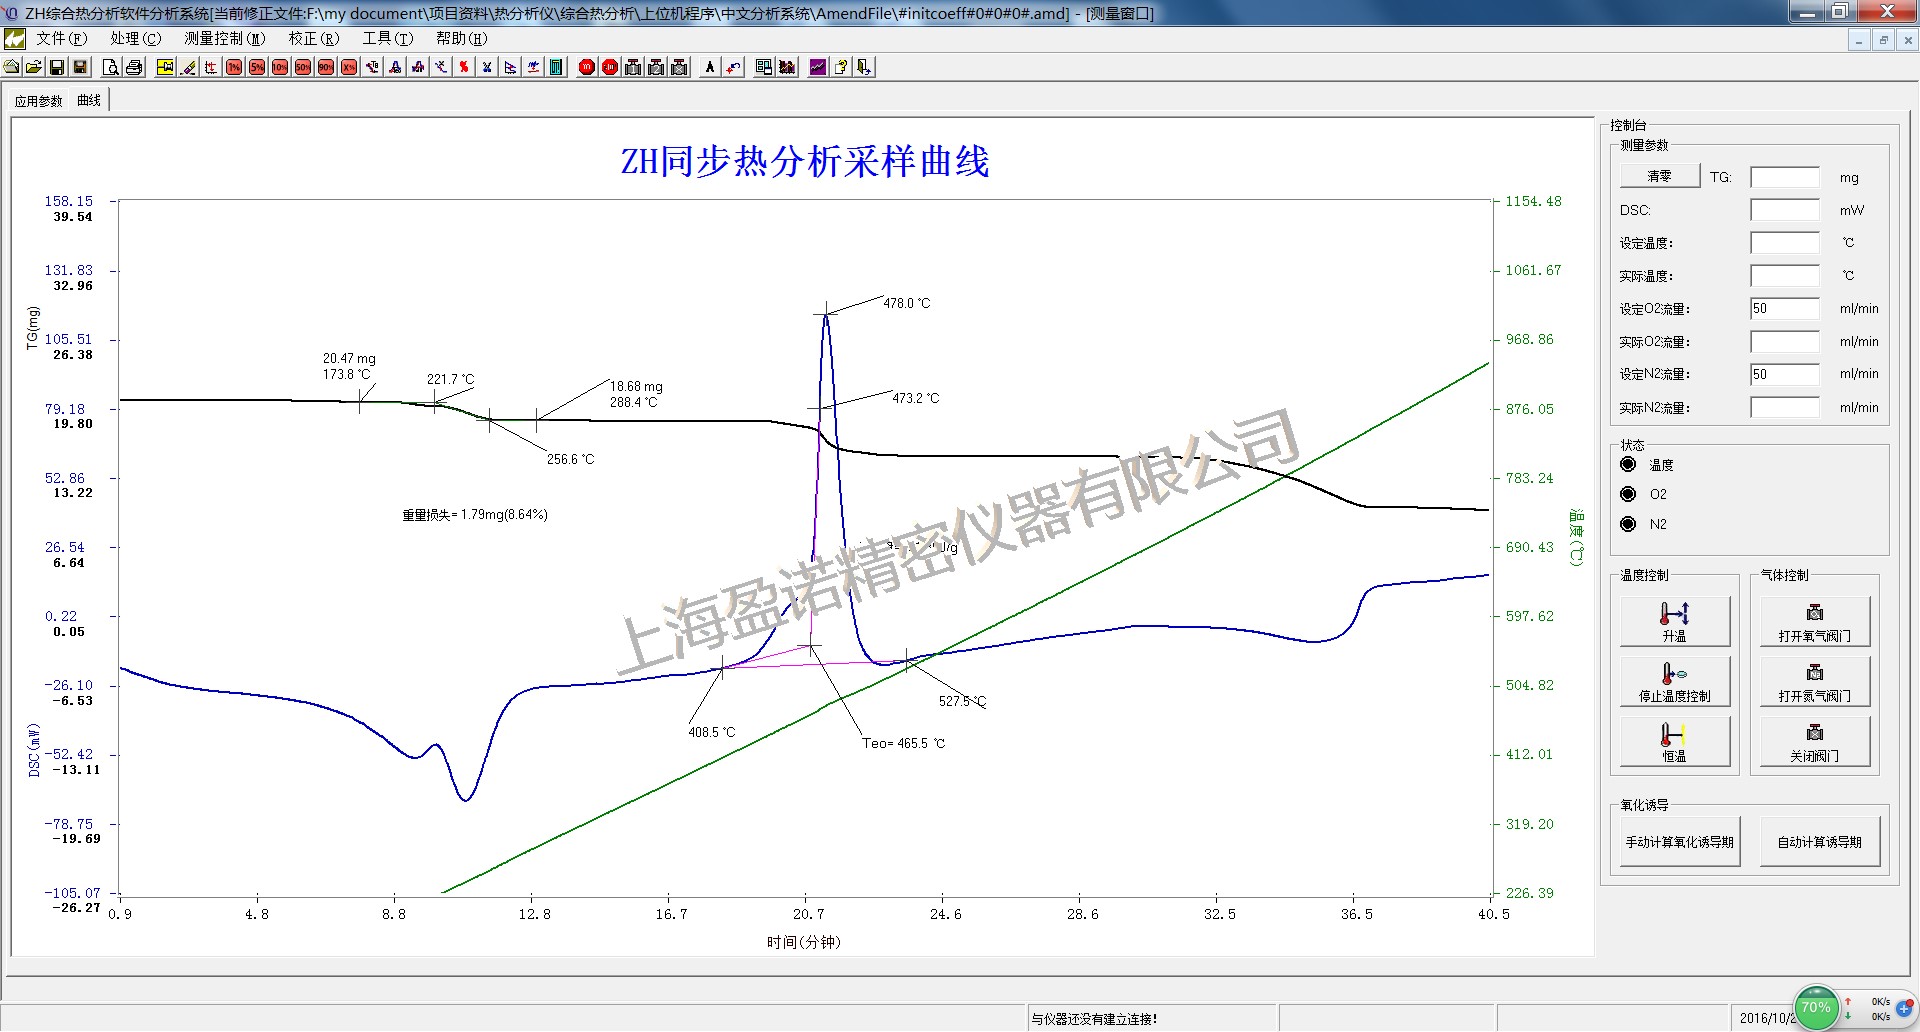The image size is (1920, 1032).
Task: Open the 校正(R) menu
Action: (313, 39)
